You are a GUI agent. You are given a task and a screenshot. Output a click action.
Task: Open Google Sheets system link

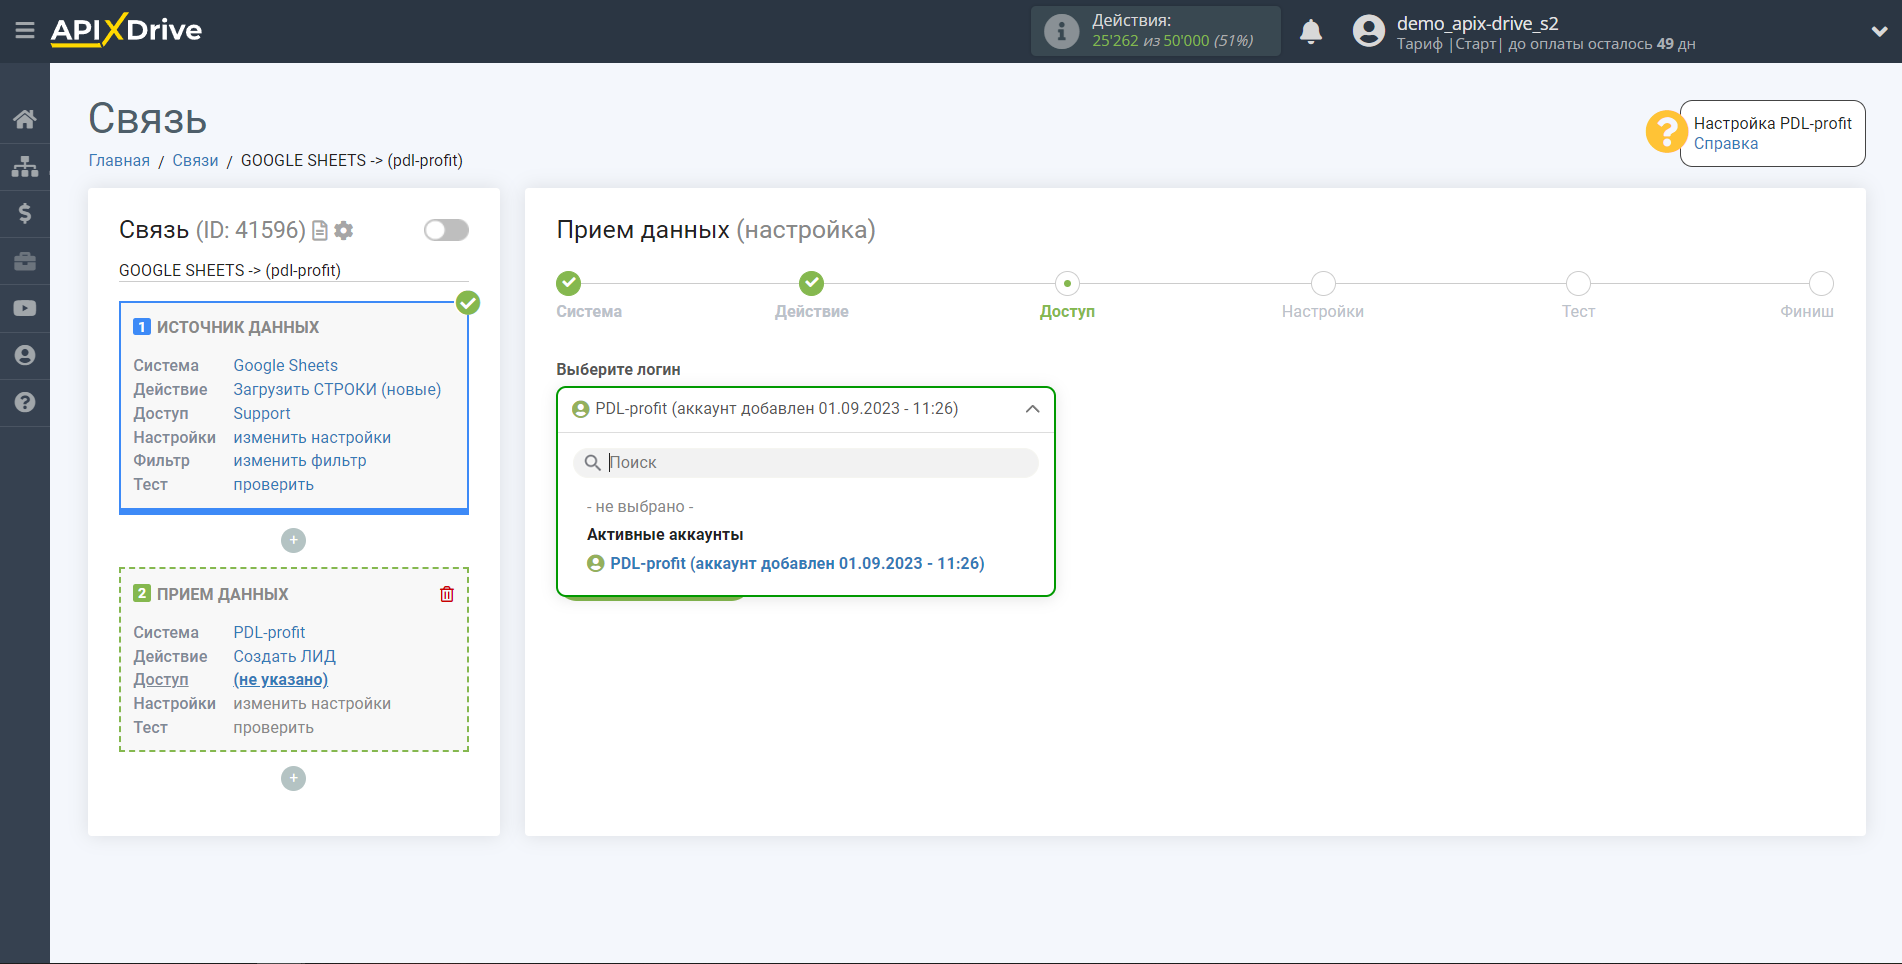coord(285,366)
